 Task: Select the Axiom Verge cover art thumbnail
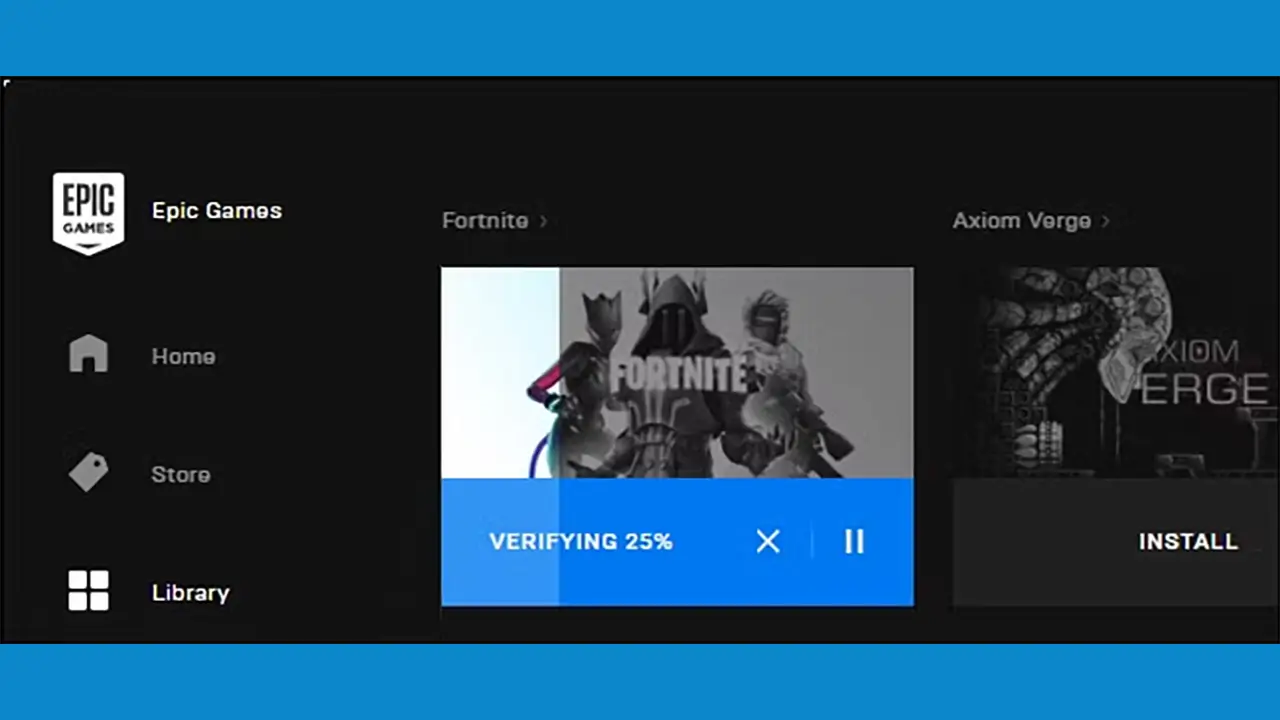pos(1116,372)
